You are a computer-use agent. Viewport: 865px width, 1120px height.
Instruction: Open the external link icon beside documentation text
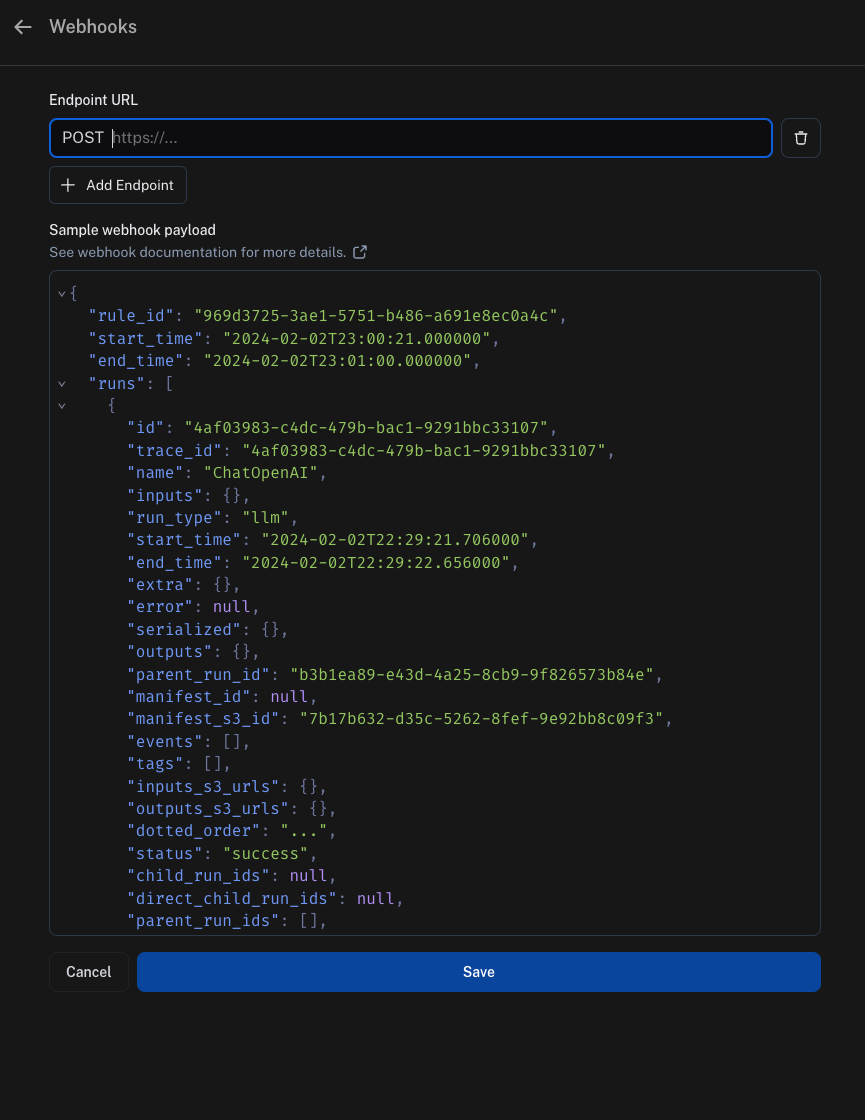click(x=360, y=252)
